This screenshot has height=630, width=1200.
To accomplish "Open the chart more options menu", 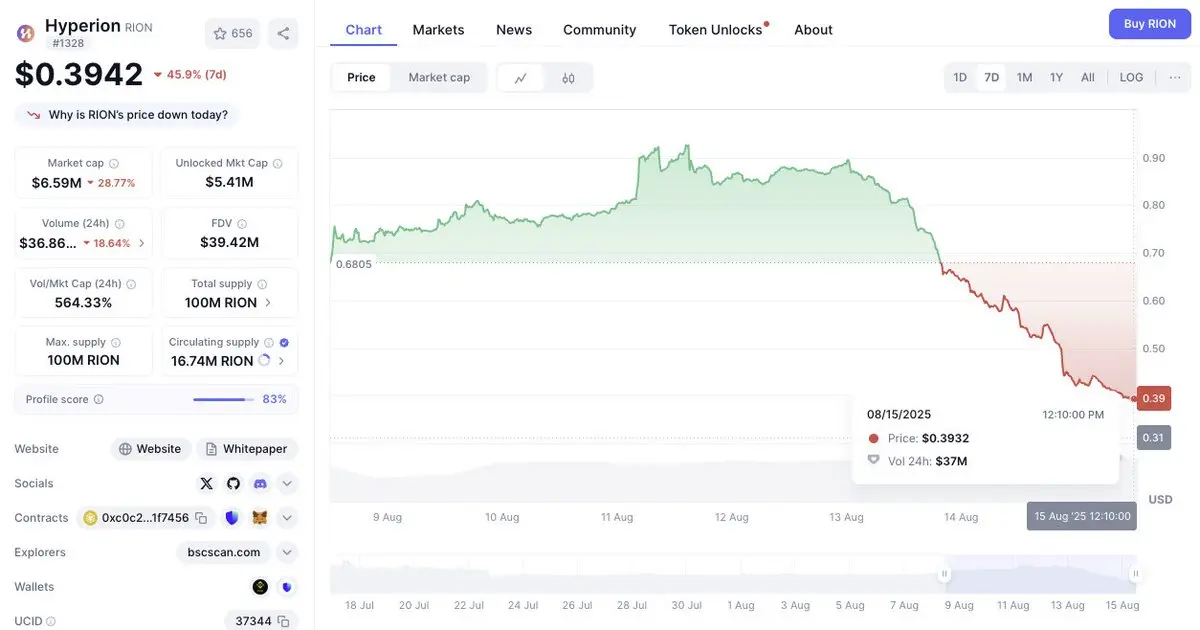I will click(x=1175, y=77).
